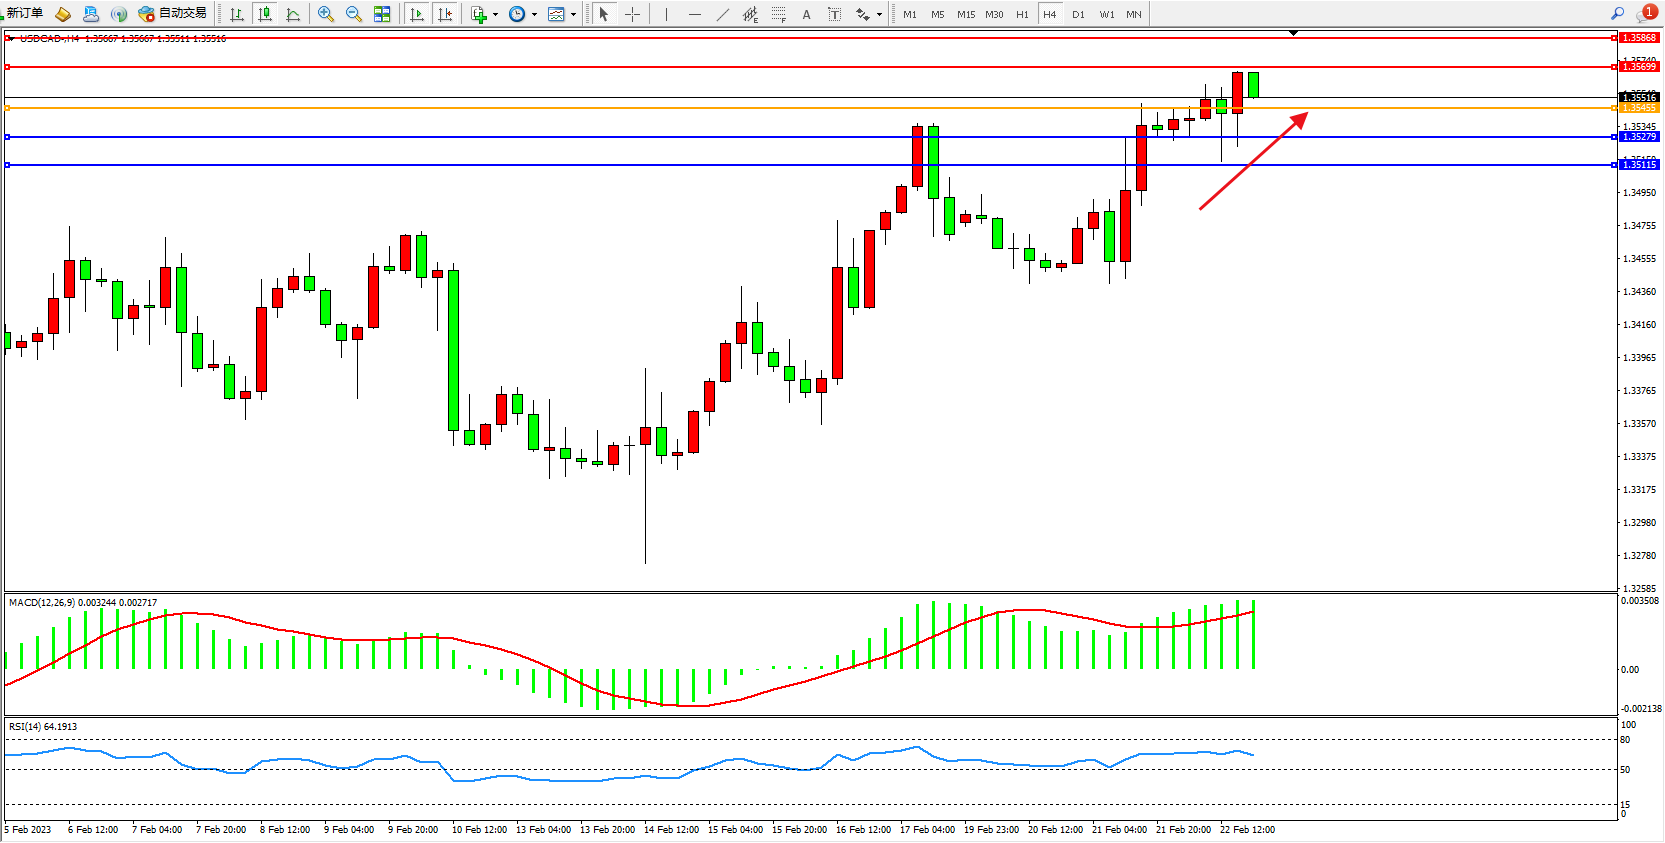Enable 自动交易 auto trading button
The height and width of the screenshot is (843, 1665).
pyautogui.click(x=173, y=13)
